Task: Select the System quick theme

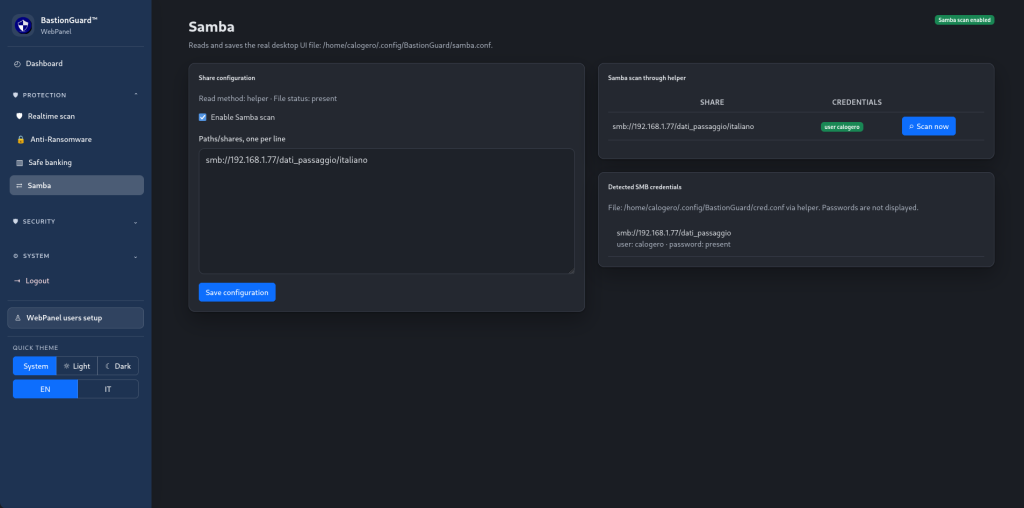Action: coord(35,366)
